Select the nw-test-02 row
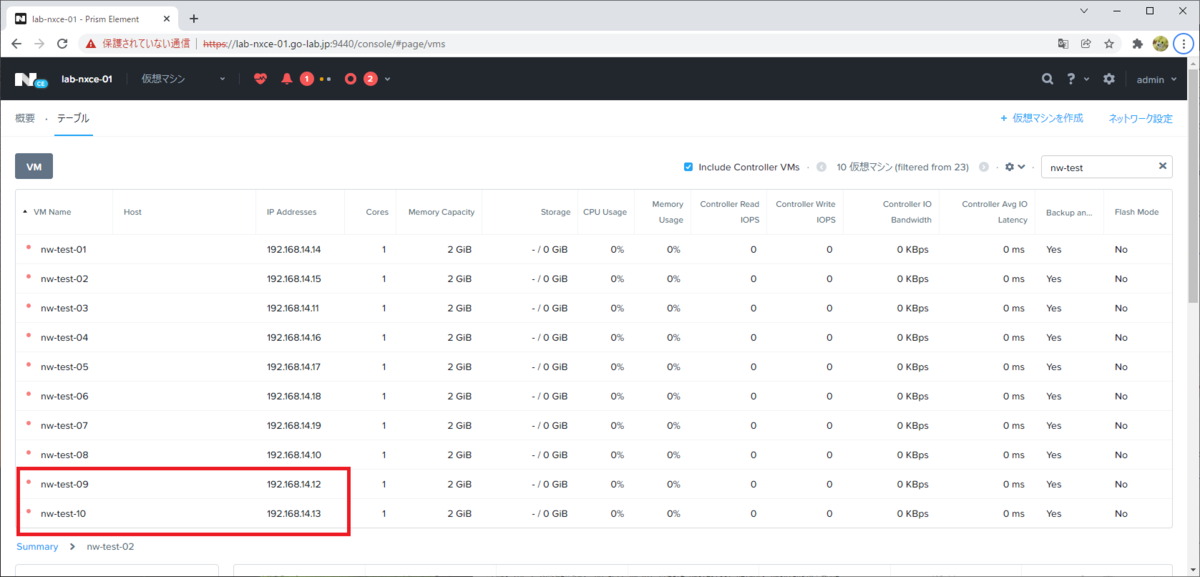Viewport: 1200px width, 577px height. click(594, 279)
